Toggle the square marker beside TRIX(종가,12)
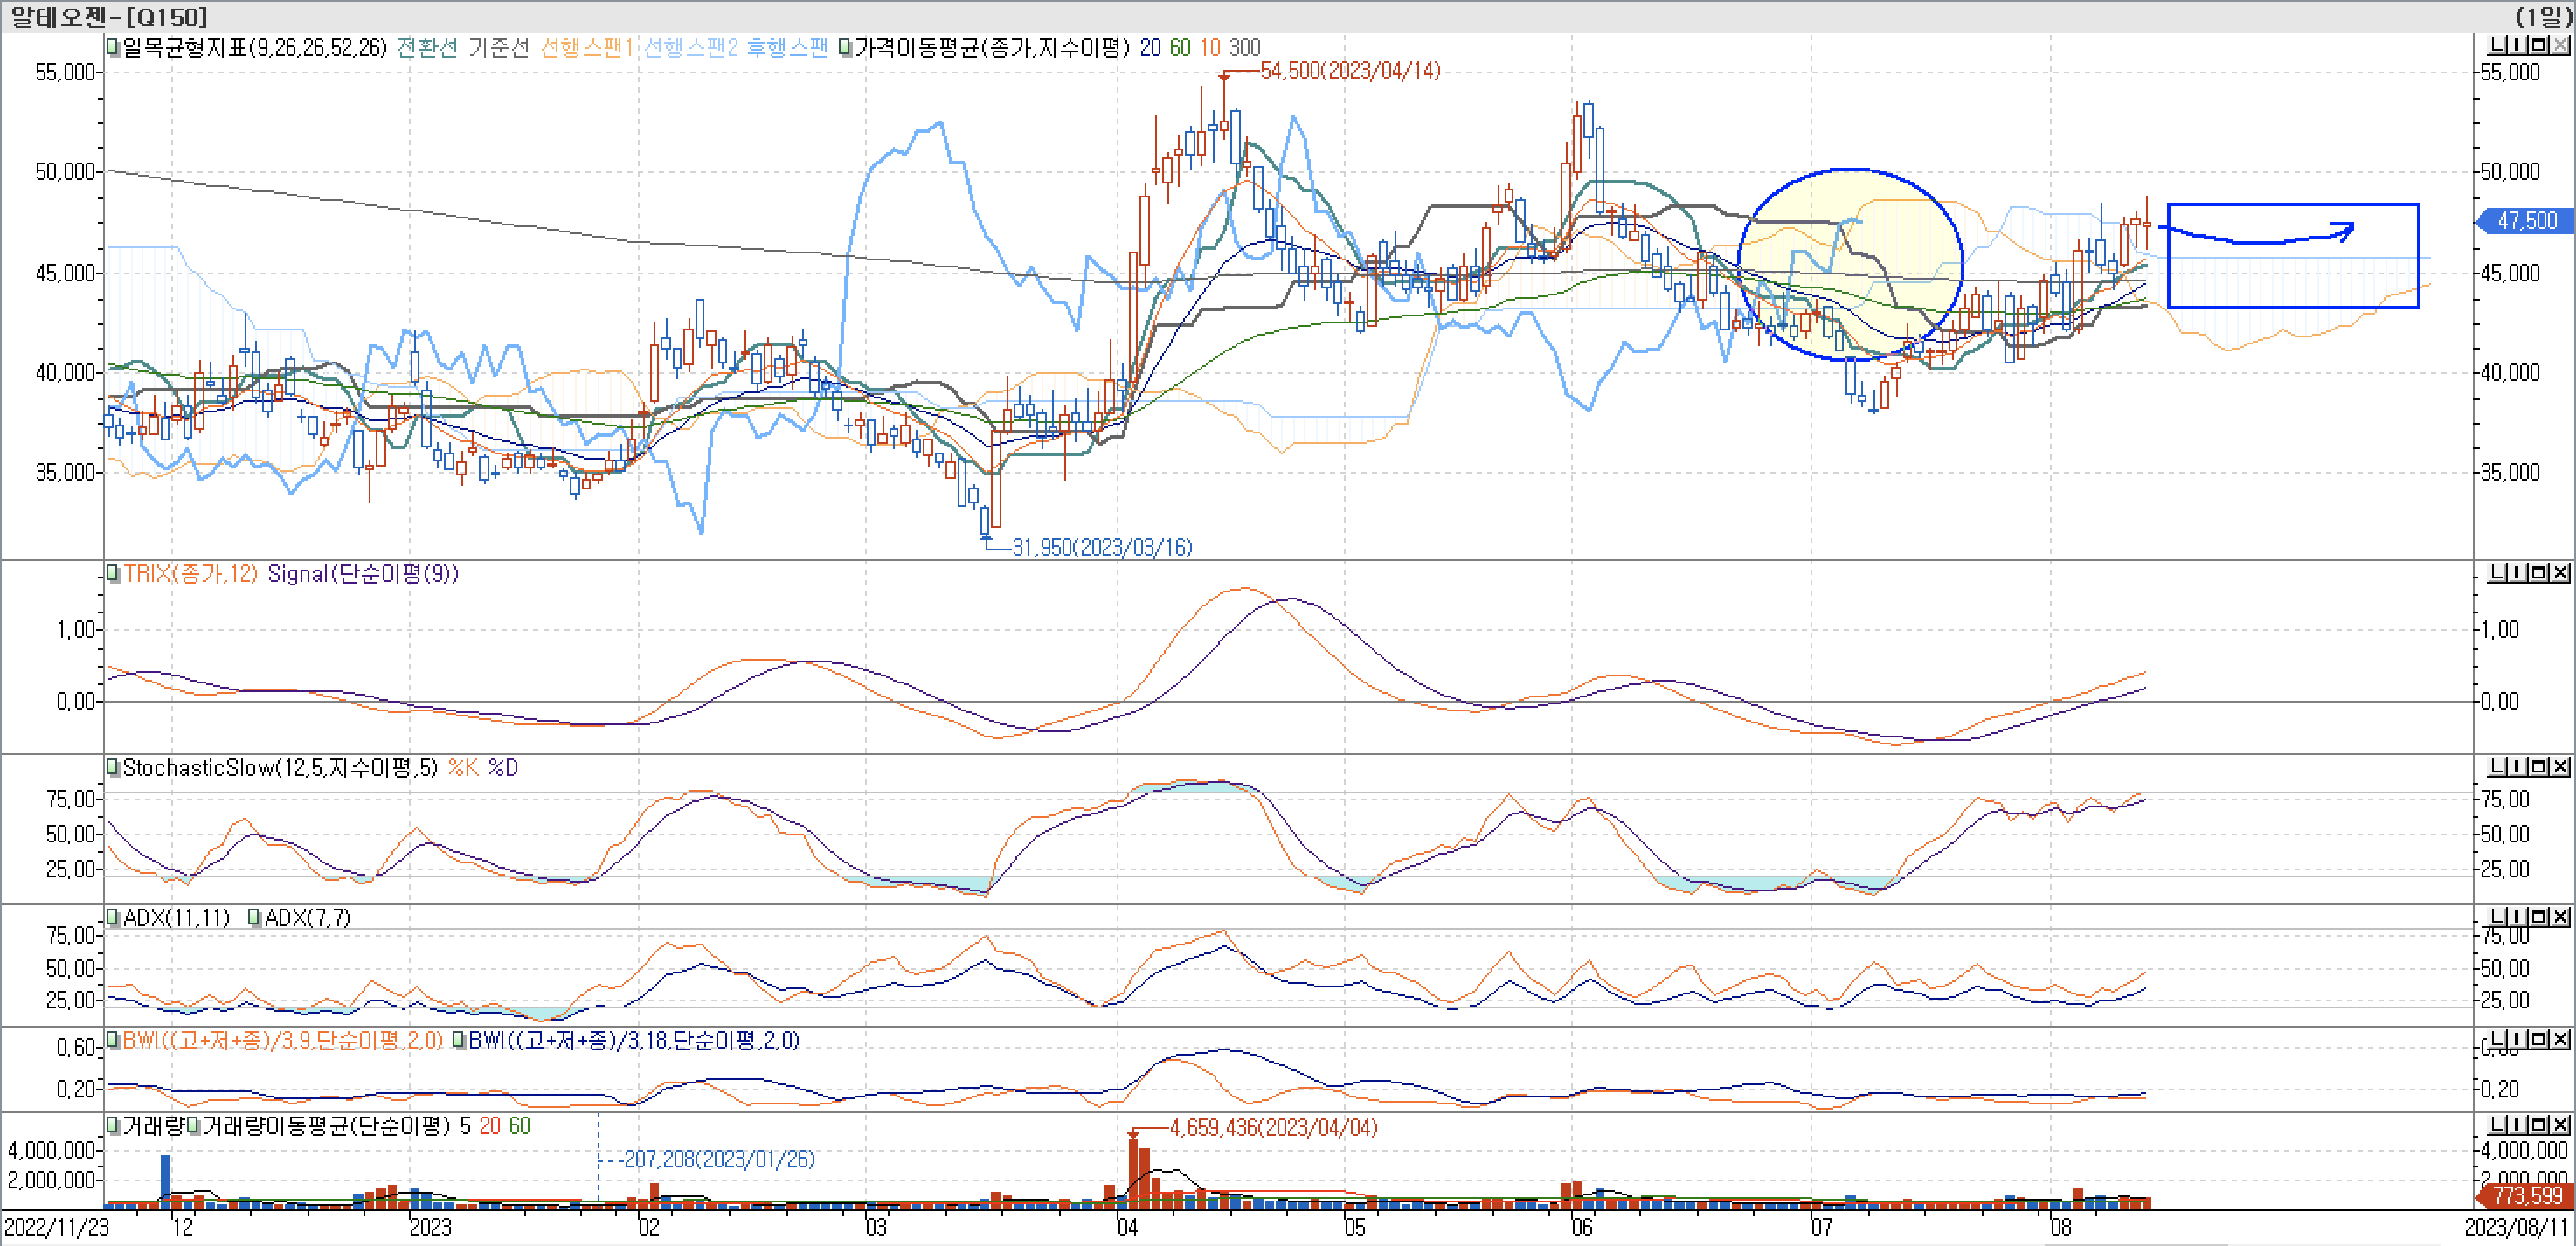This screenshot has height=1246, width=2576. 113,573
